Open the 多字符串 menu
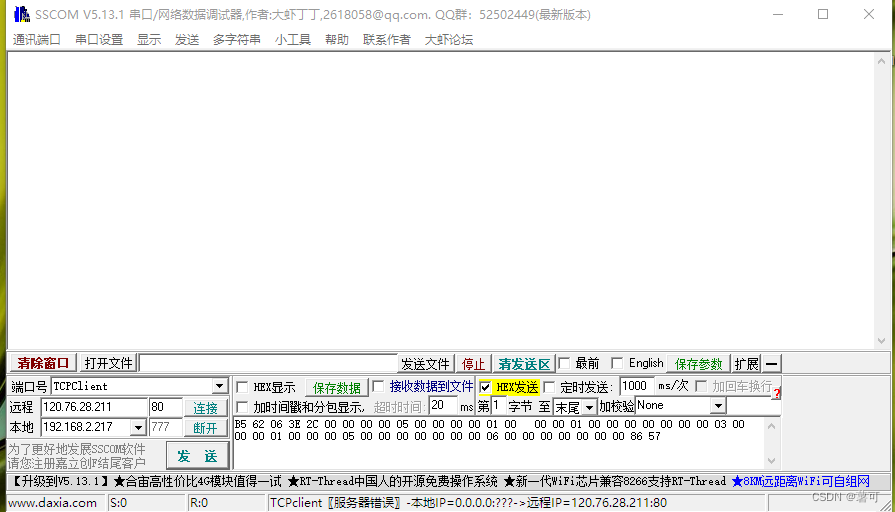 pos(236,39)
